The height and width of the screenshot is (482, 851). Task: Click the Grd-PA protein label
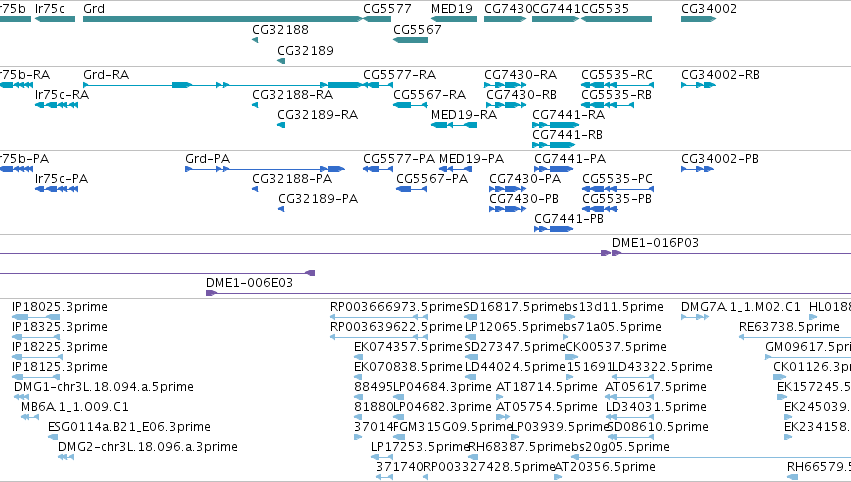[207, 158]
